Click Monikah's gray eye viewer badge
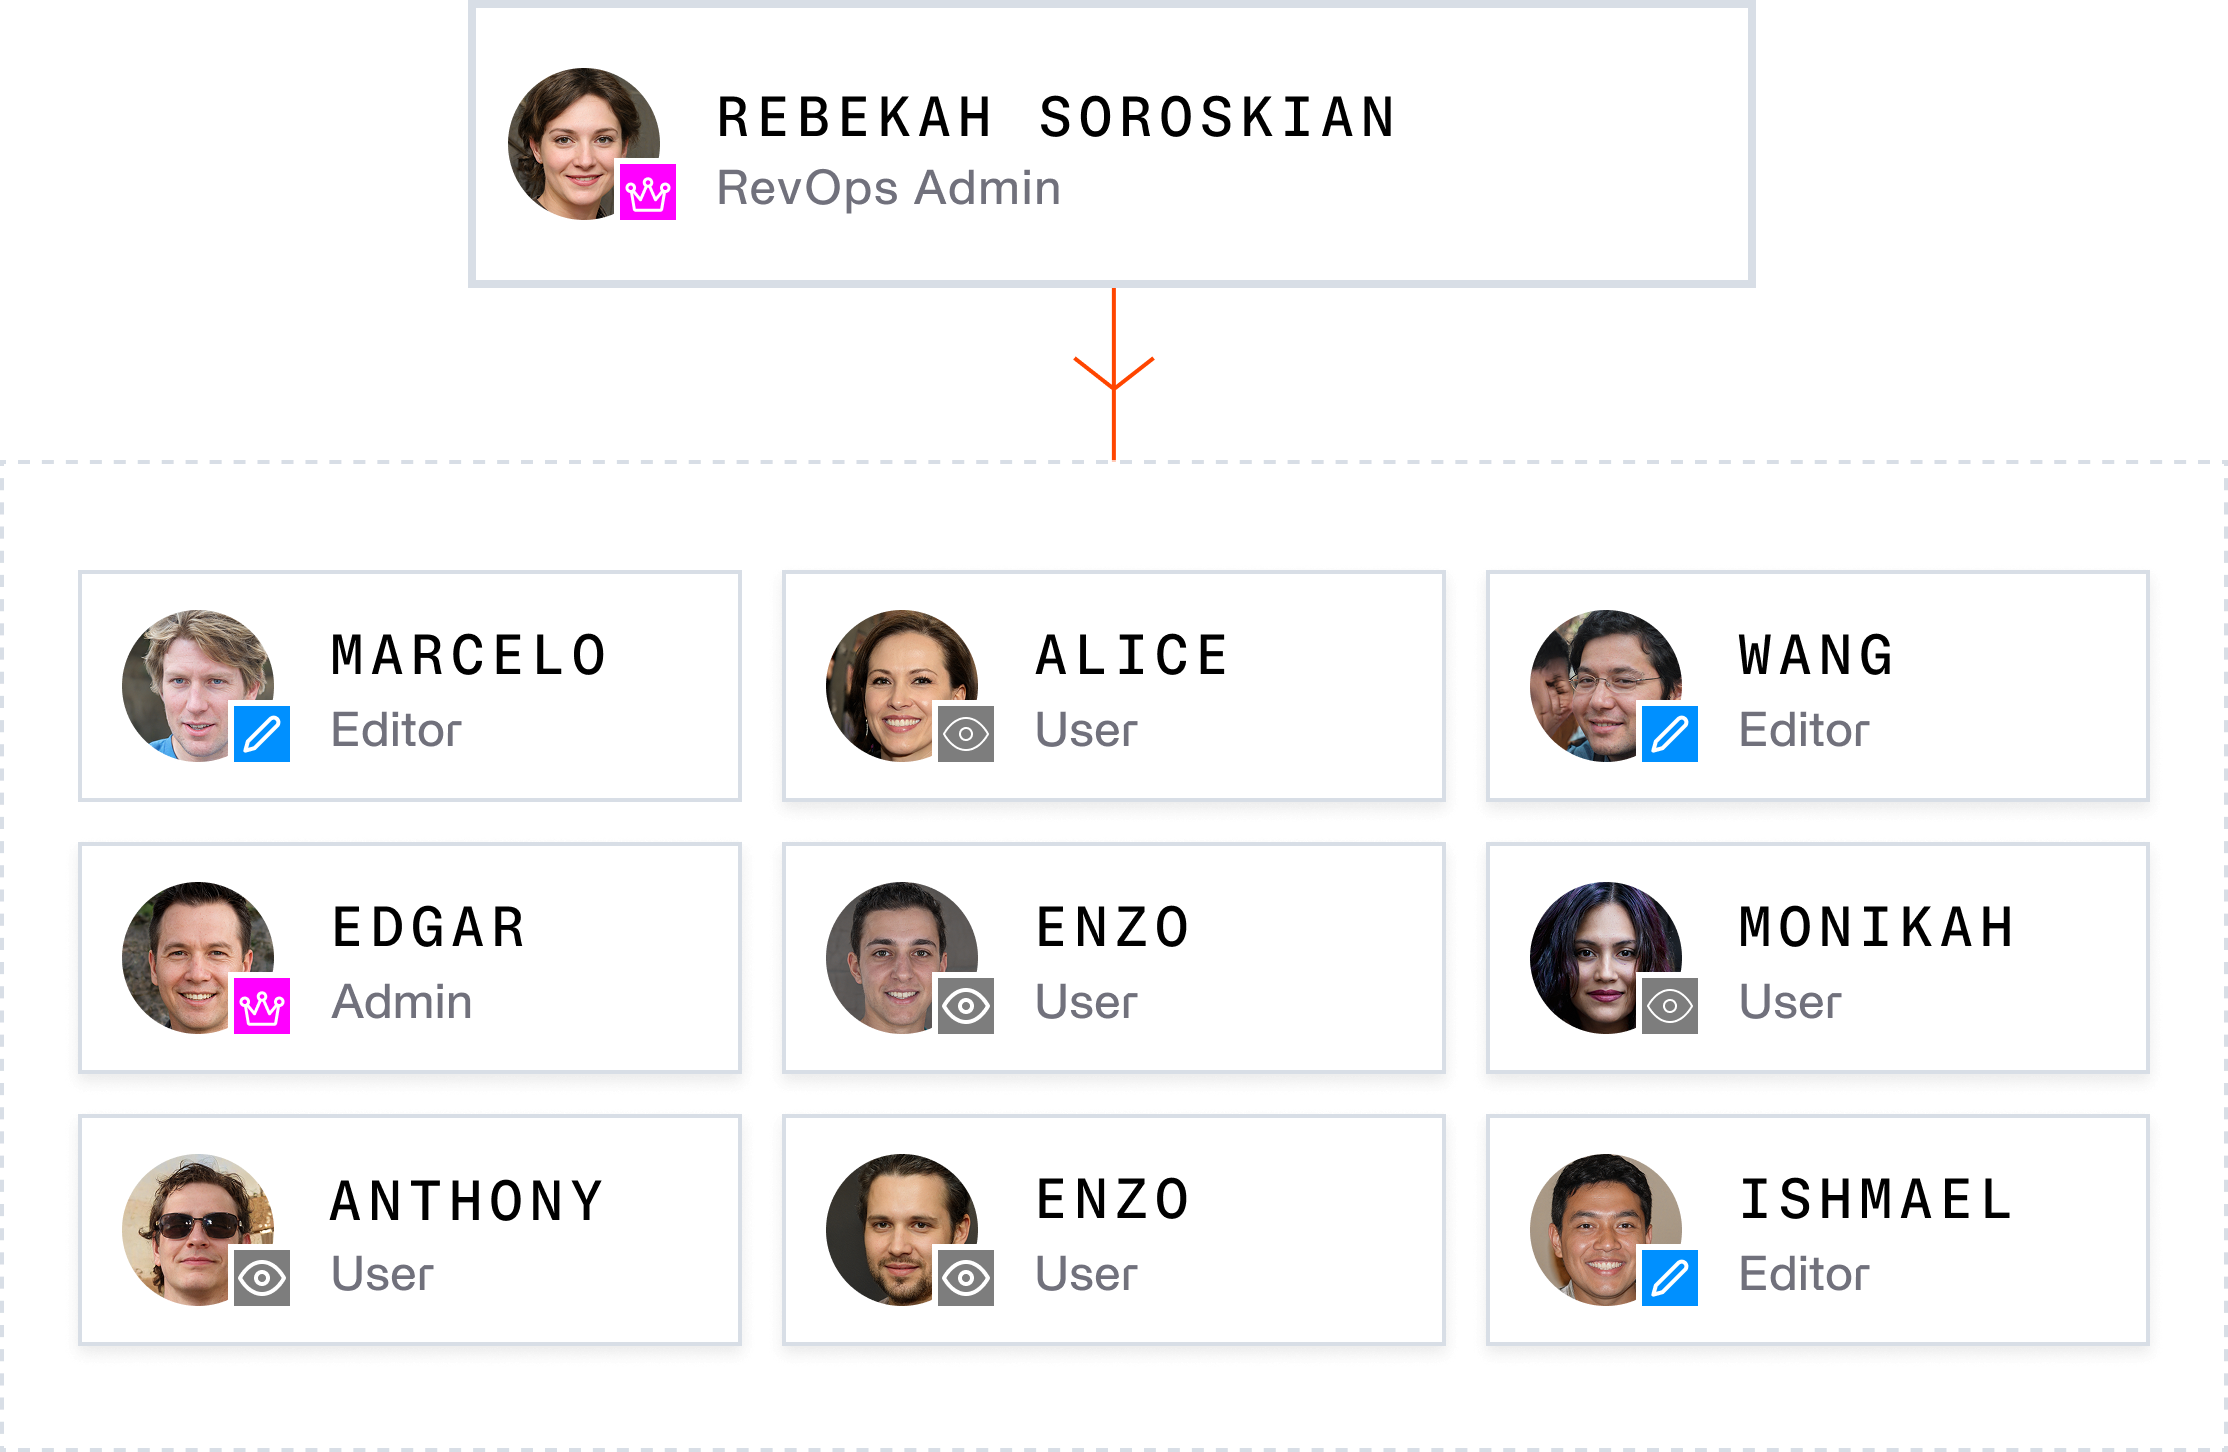Screen dimensions: 2228x1452 [1670, 1006]
